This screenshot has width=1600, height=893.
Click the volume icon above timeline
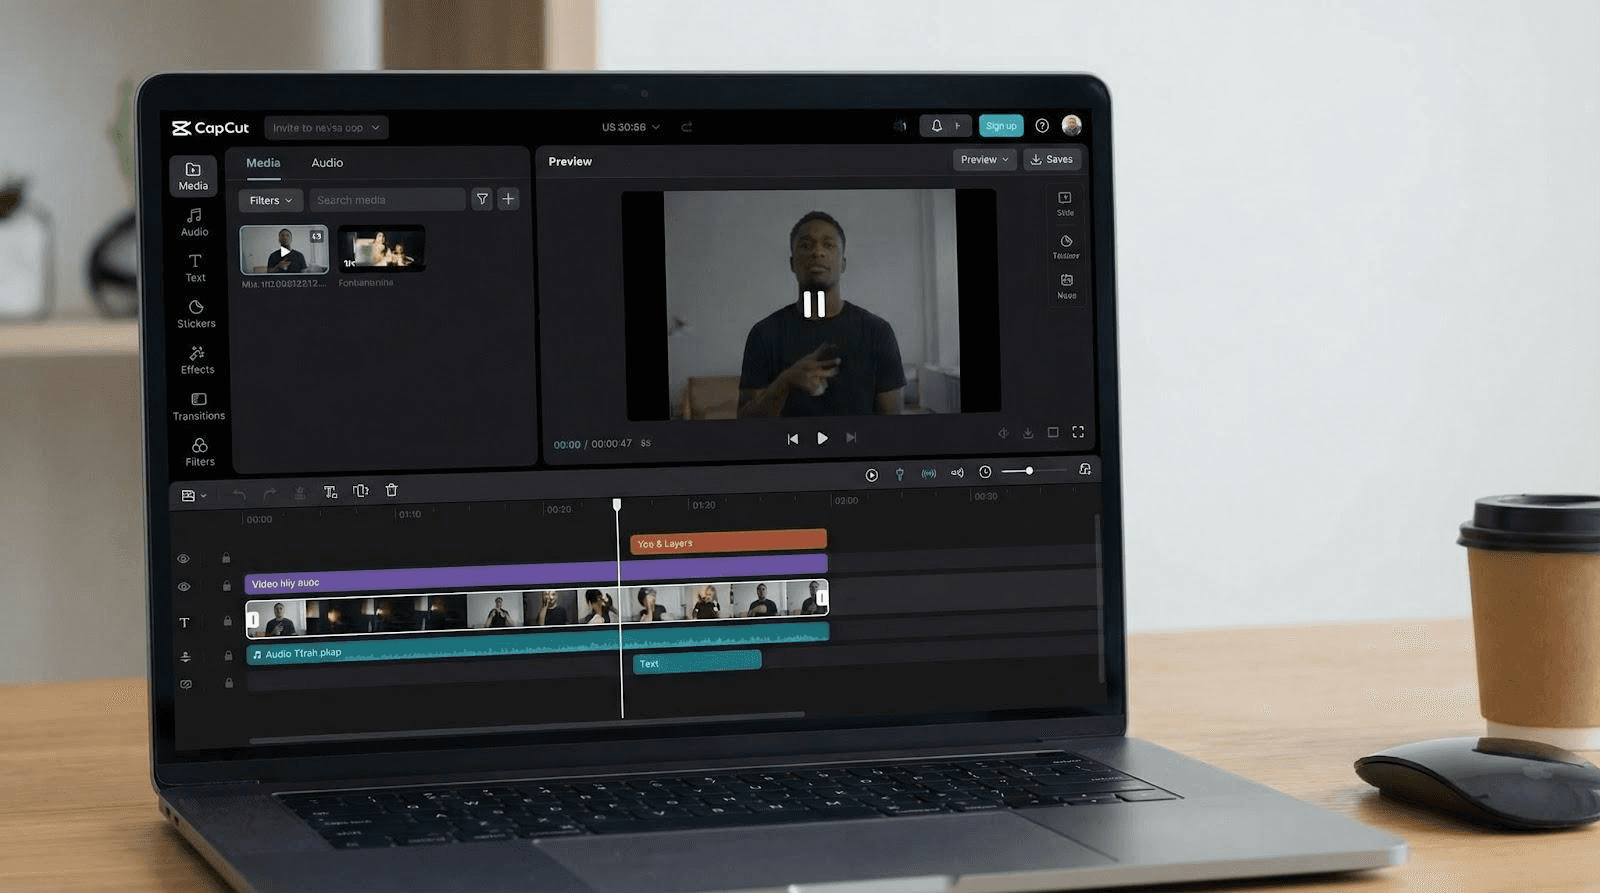point(957,473)
